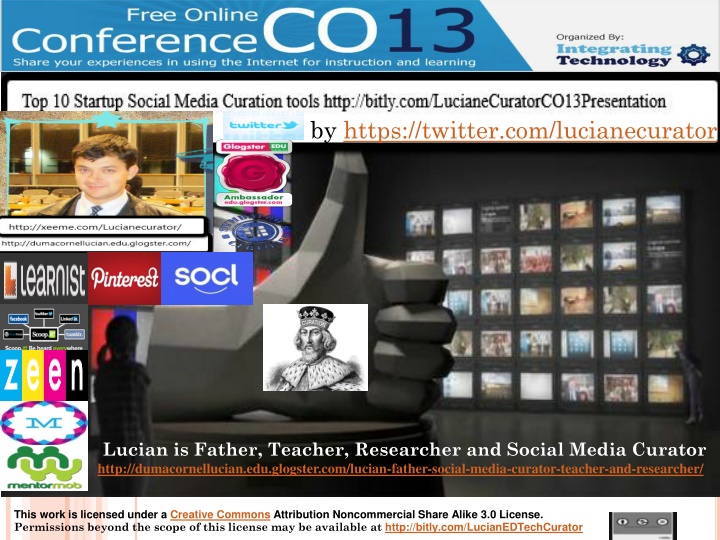720x540 pixels.
Task: Click the blue Socl logo
Action: tap(207, 278)
